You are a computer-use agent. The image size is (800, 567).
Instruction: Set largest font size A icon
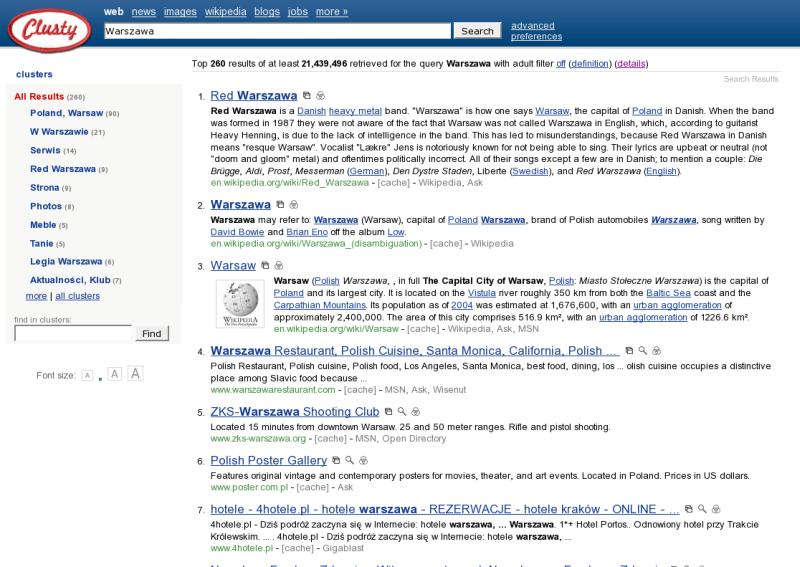(x=135, y=374)
